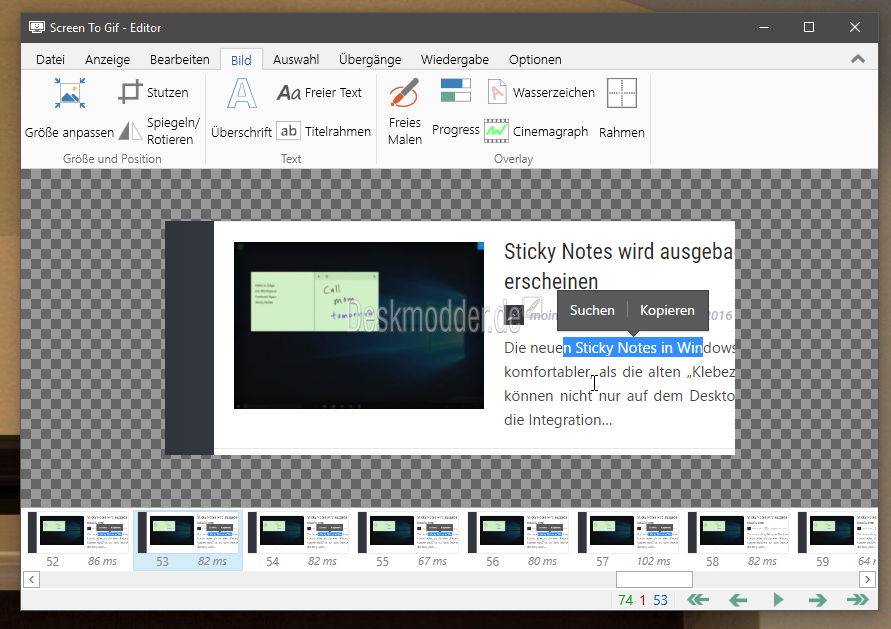Screen dimensions: 891x629
Task: Add a Rahmen border
Action: (622, 109)
